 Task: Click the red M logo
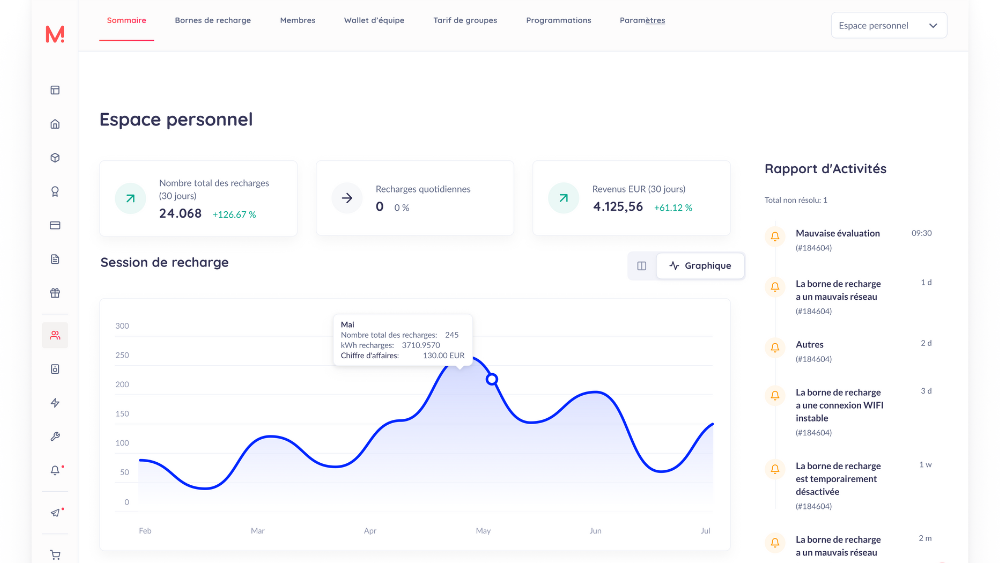click(x=55, y=34)
